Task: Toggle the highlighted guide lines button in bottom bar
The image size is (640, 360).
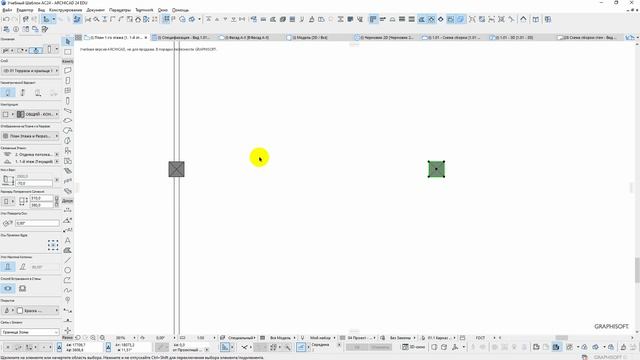Action: tap(224, 347)
